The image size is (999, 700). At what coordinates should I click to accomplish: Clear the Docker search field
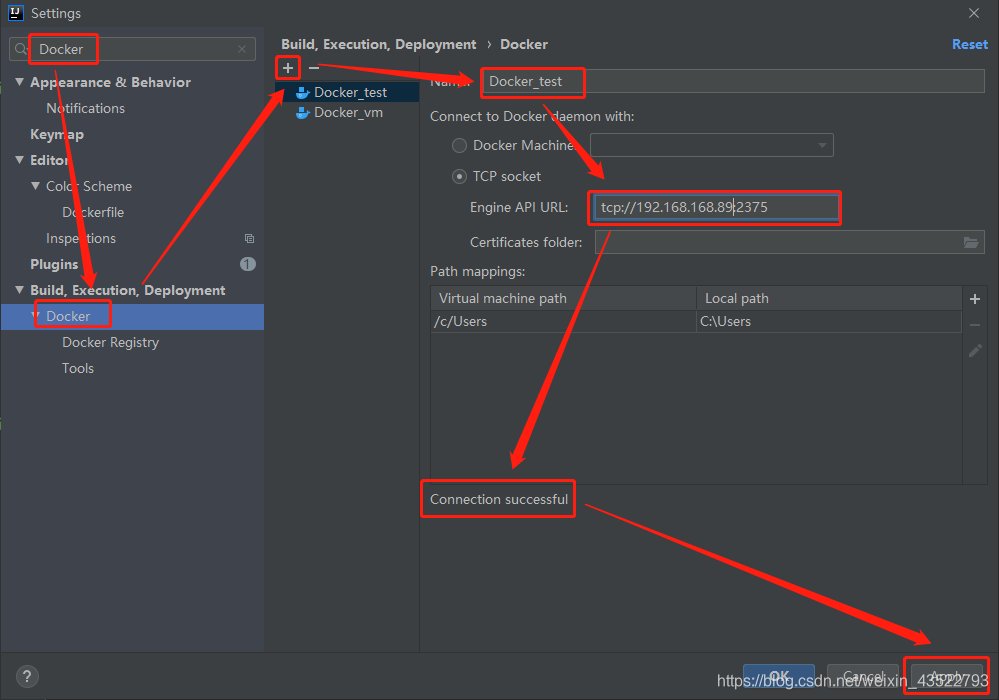pos(242,49)
